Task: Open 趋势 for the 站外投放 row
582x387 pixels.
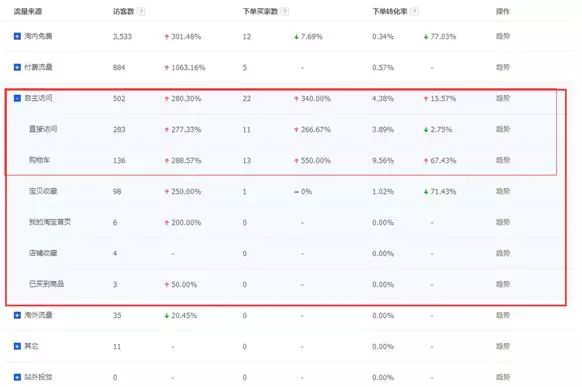Action: coord(503,377)
